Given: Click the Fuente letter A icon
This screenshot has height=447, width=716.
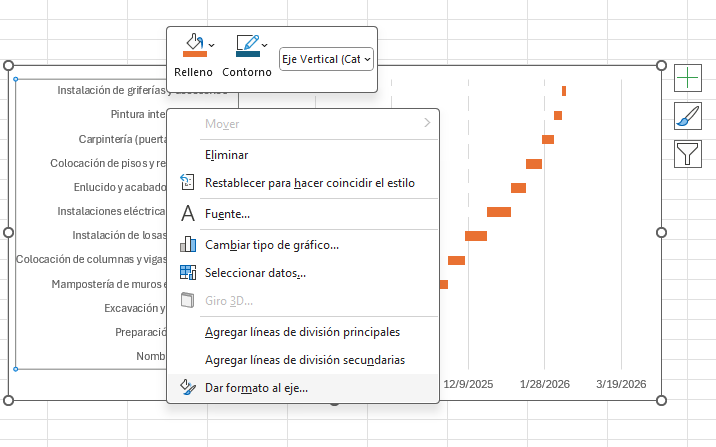Looking at the screenshot, I should [187, 213].
